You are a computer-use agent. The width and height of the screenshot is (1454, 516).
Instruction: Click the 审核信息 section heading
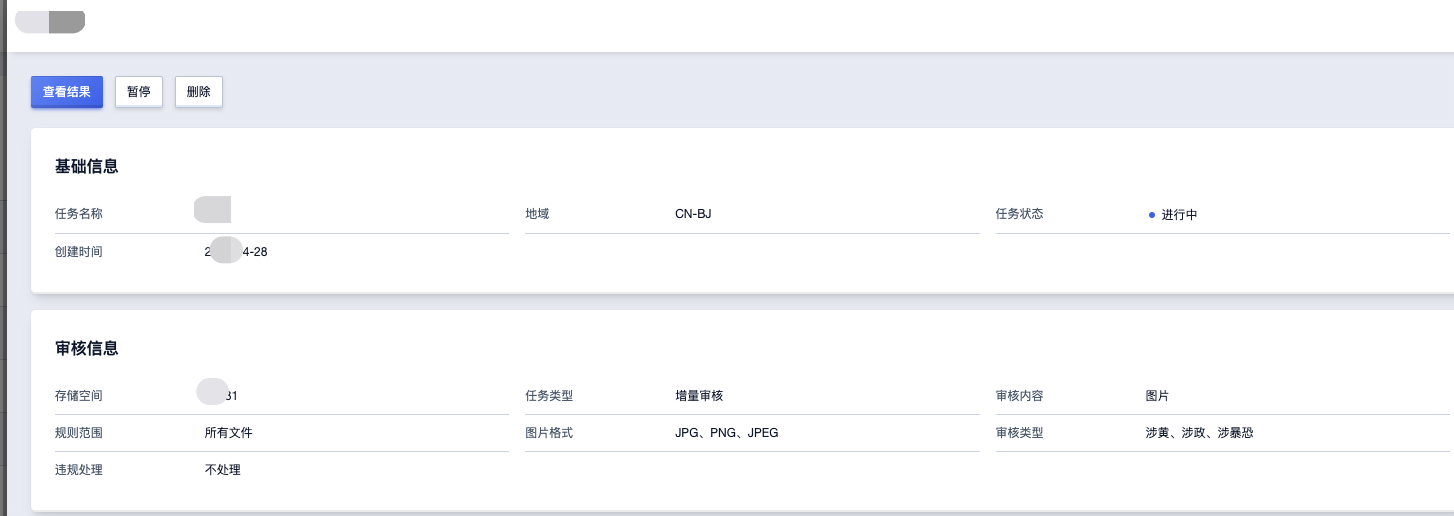87,348
